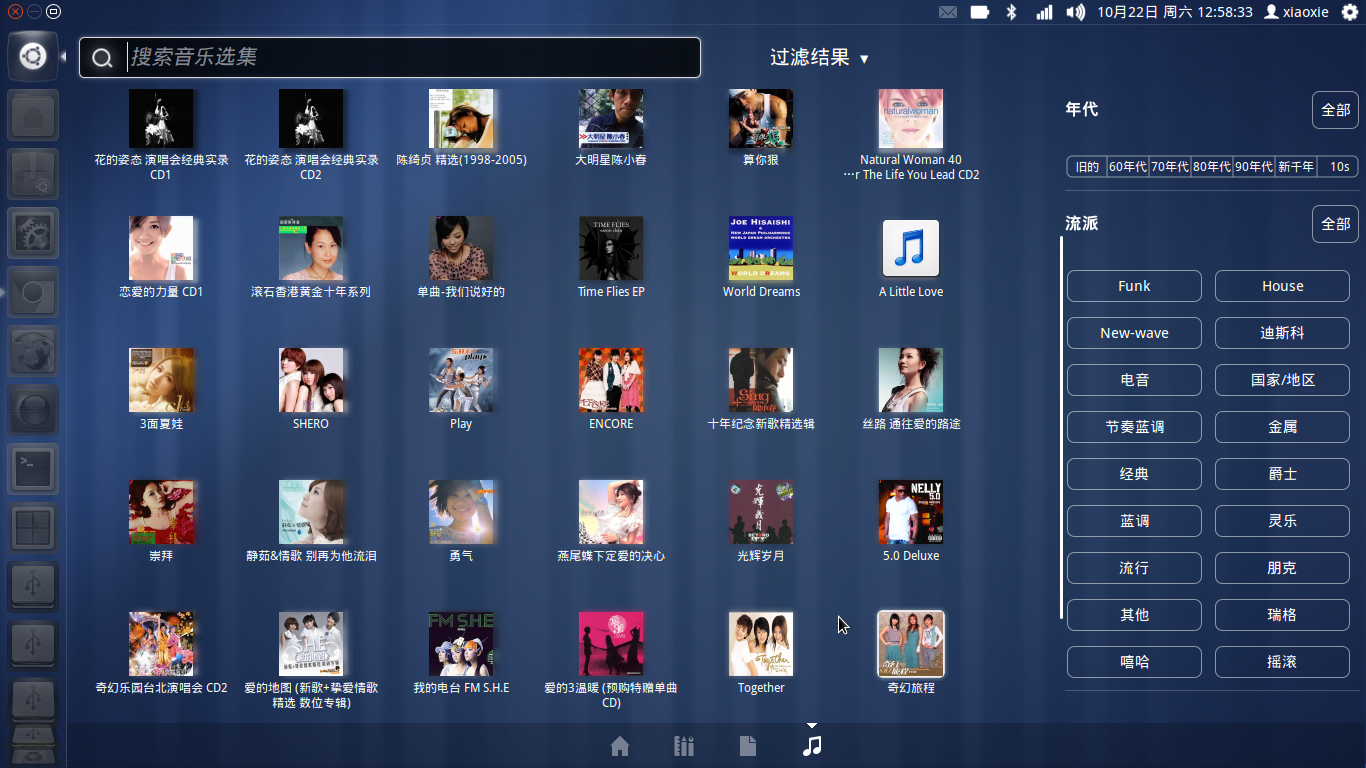Open the Bluetooth indicator

point(1011,12)
